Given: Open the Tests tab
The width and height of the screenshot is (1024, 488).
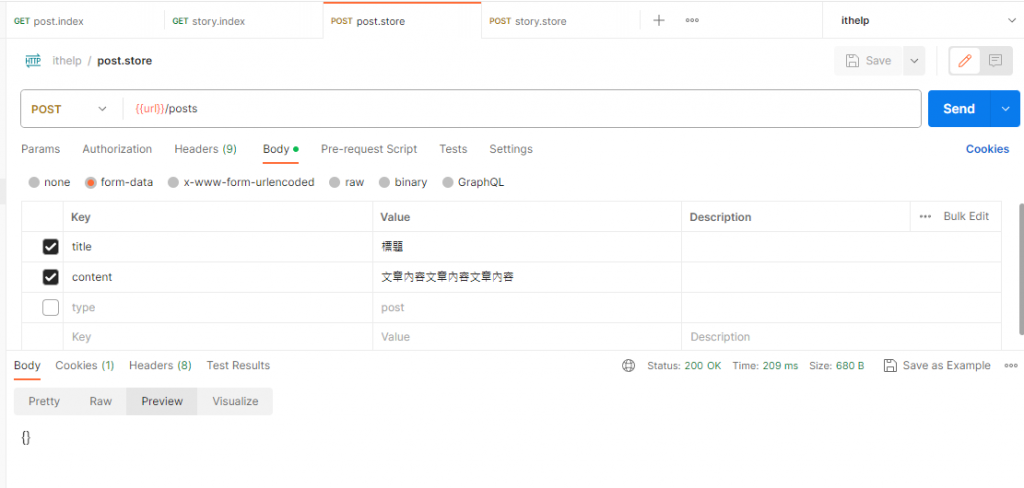Looking at the screenshot, I should click(453, 149).
